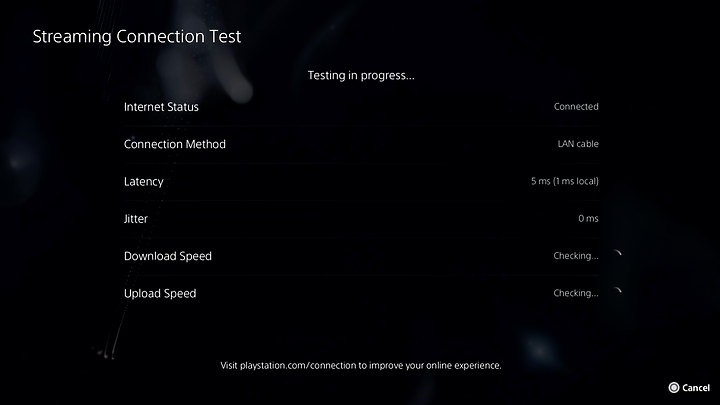Screen dimensions: 720x405
Task: Select the Download Speed row label
Action: (168, 256)
